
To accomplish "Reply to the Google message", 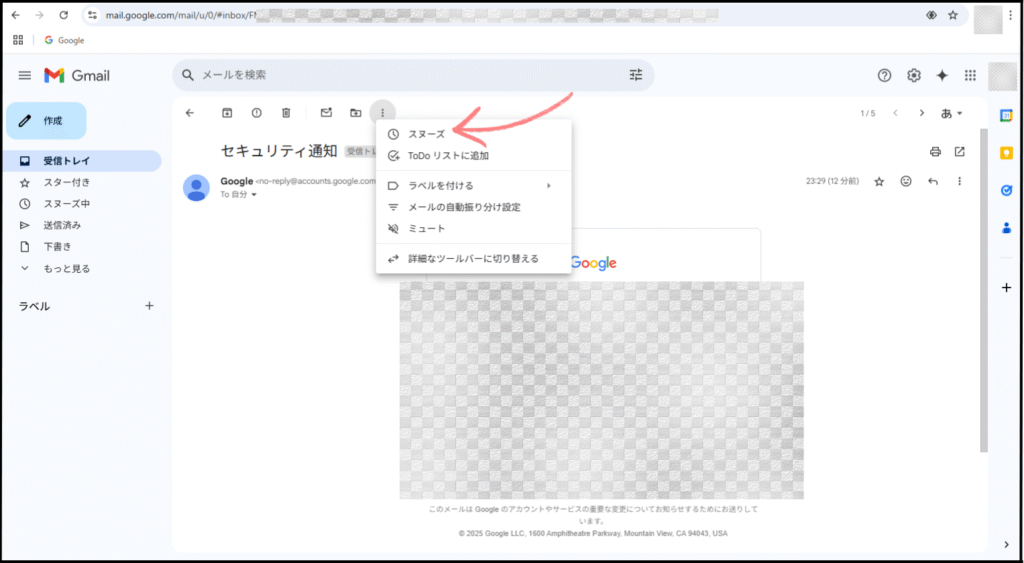I will coord(933,182).
